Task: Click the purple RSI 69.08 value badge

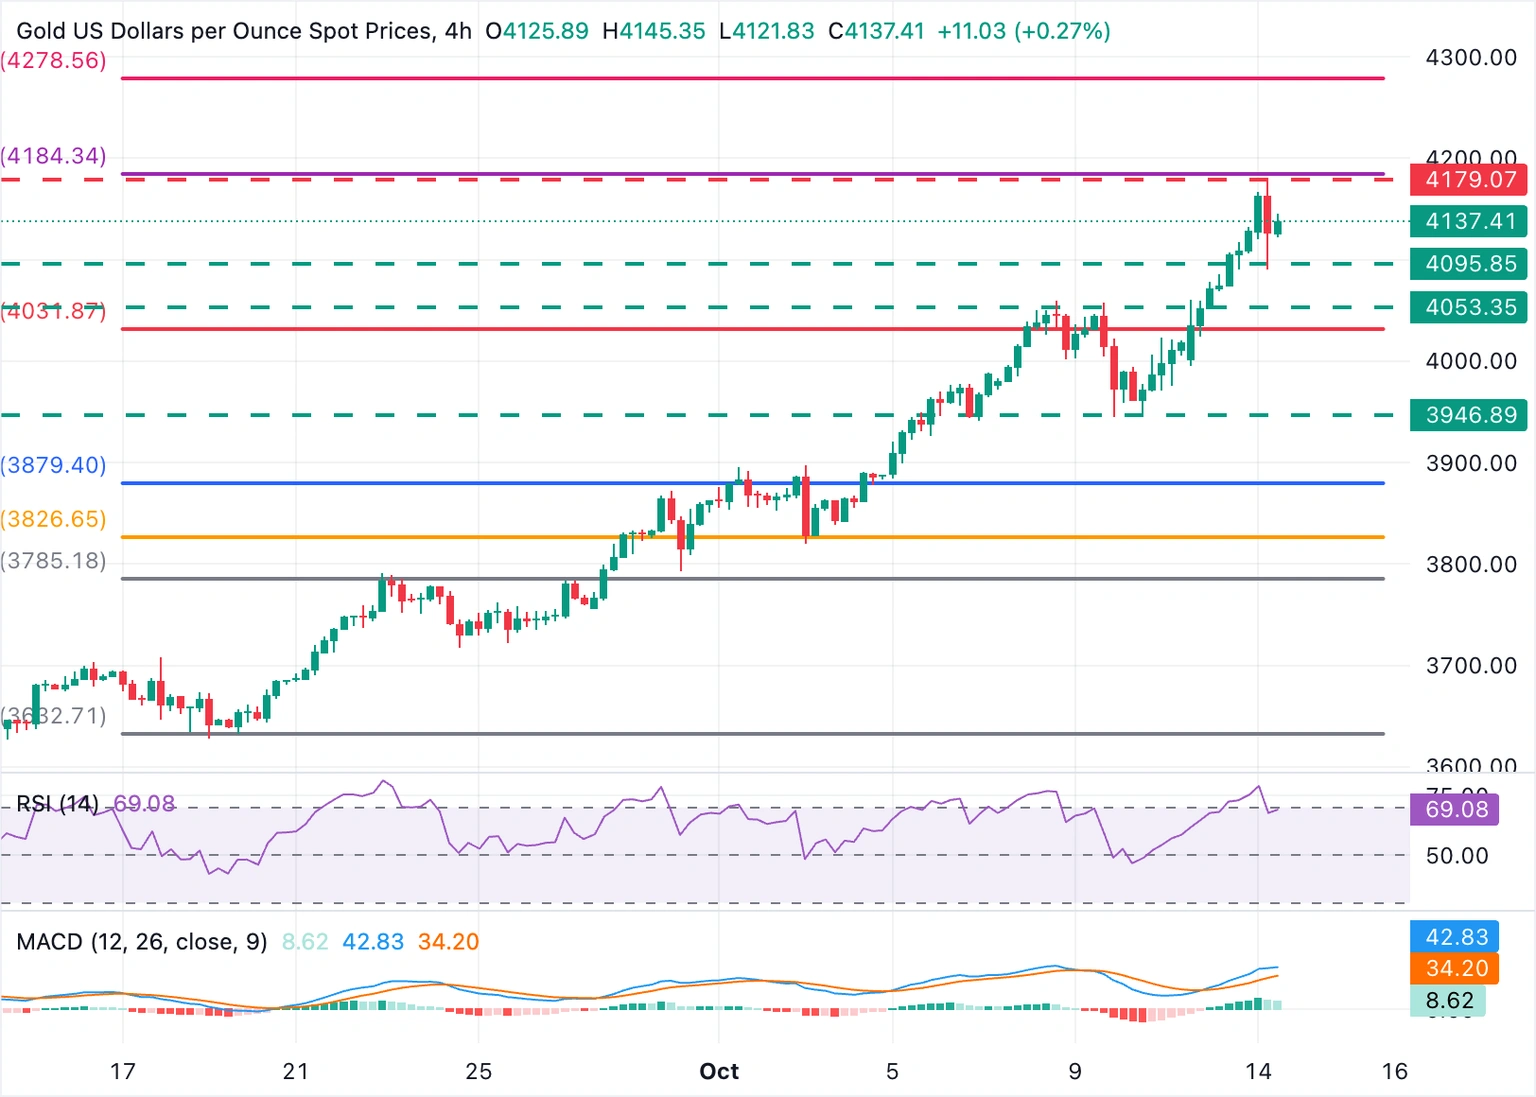Action: 1454,809
